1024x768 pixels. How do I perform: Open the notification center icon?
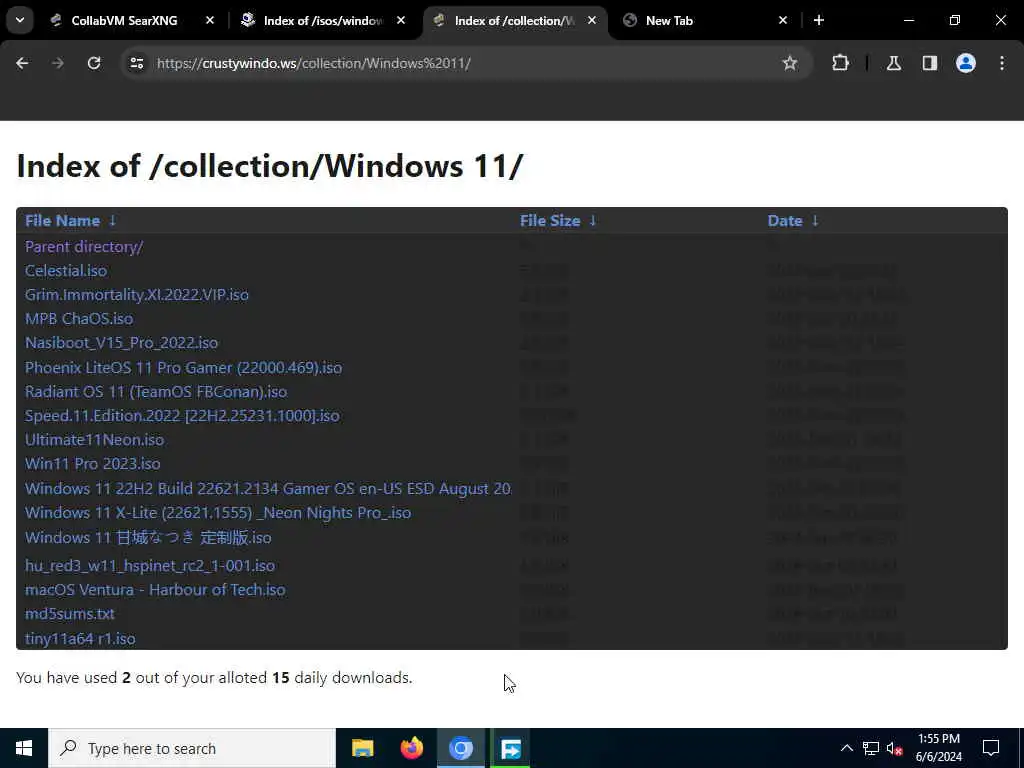click(991, 748)
